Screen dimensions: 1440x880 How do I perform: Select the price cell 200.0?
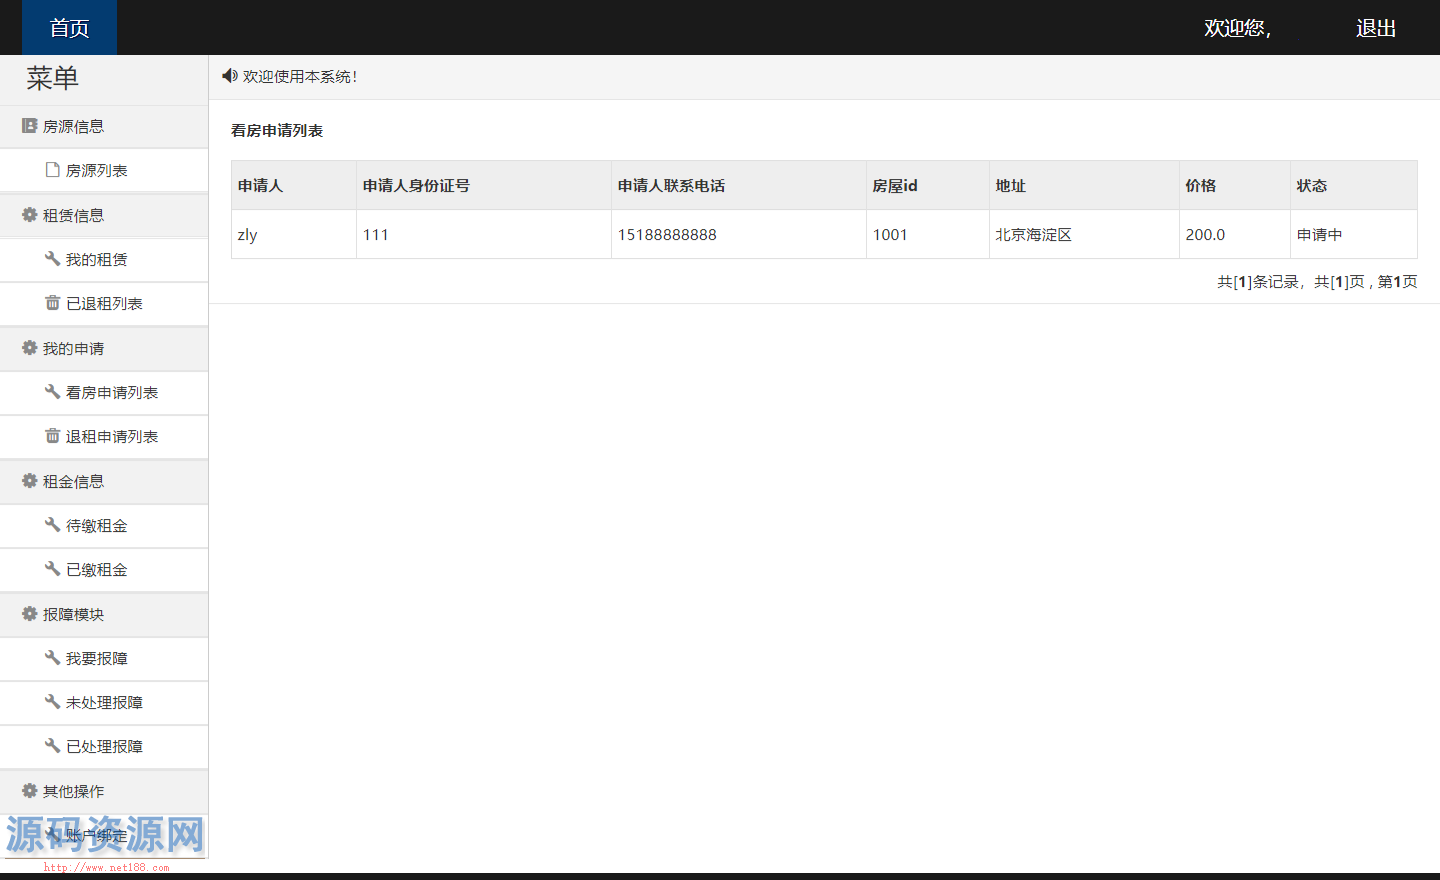pyautogui.click(x=1235, y=234)
